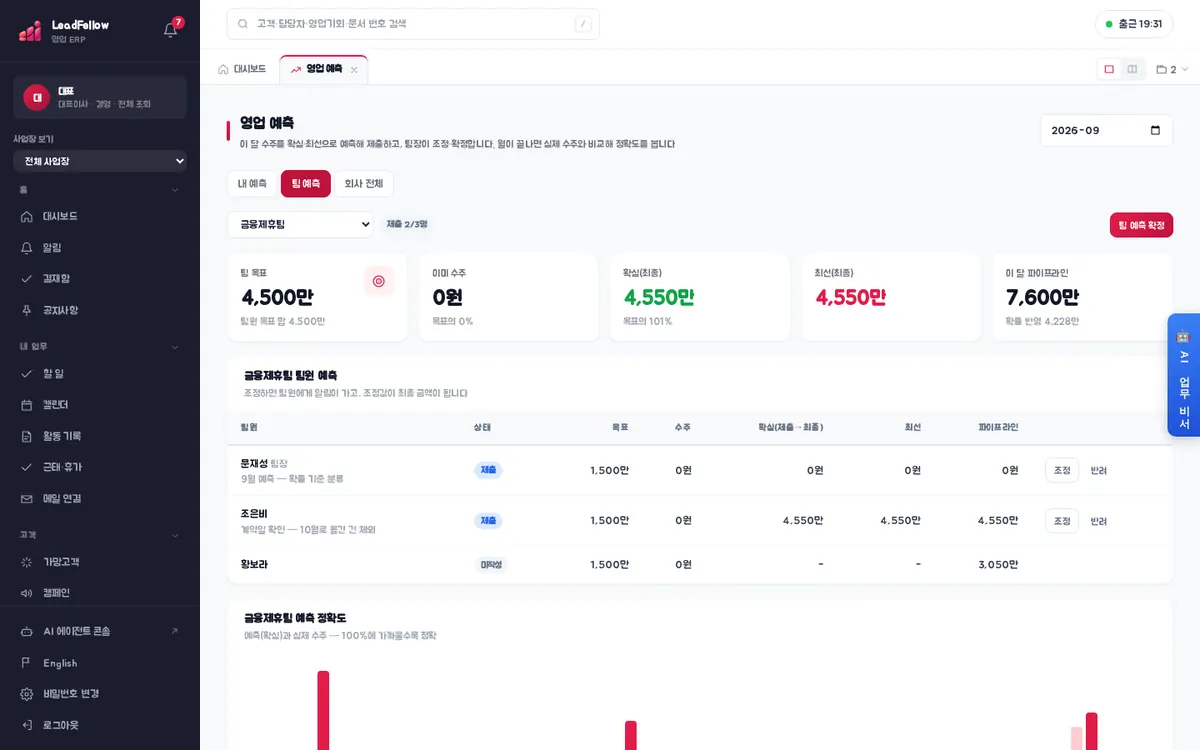Click the slash shortcut key in search bar
The image size is (1200, 750).
tap(583, 24)
